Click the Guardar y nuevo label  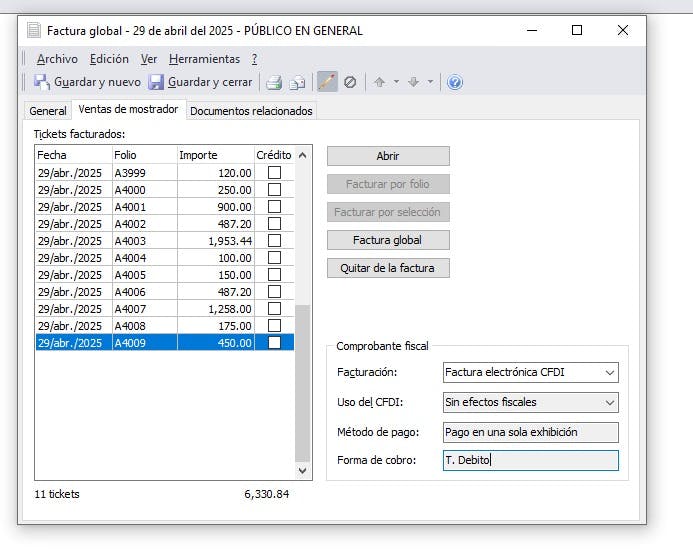(x=97, y=82)
